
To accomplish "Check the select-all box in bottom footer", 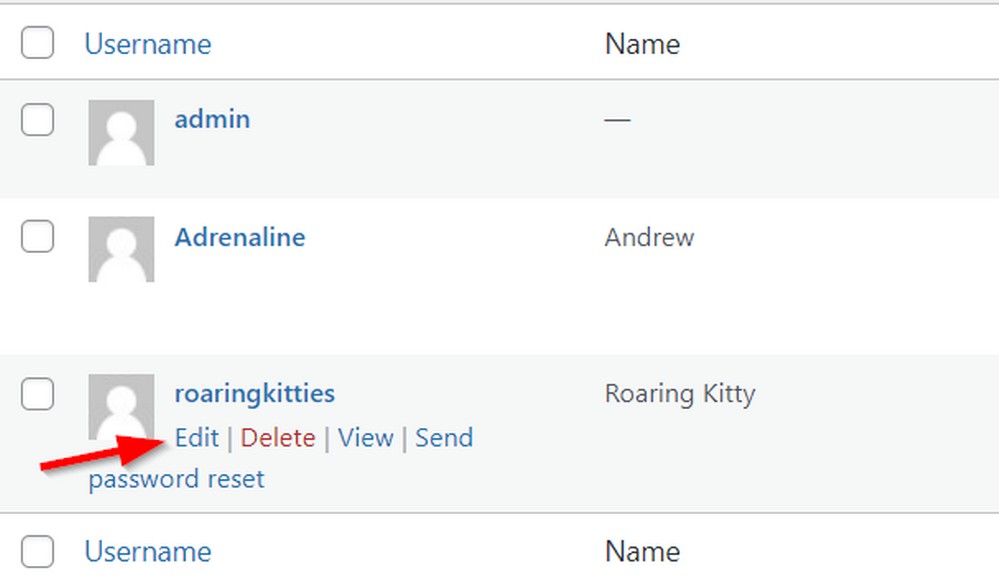I will (37, 551).
